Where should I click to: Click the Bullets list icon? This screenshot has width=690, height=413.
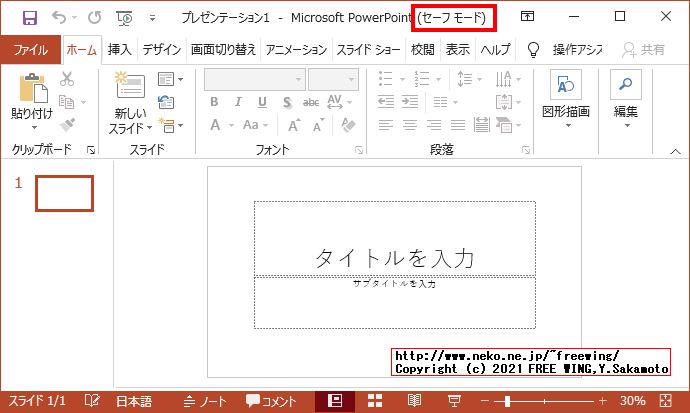pos(386,79)
